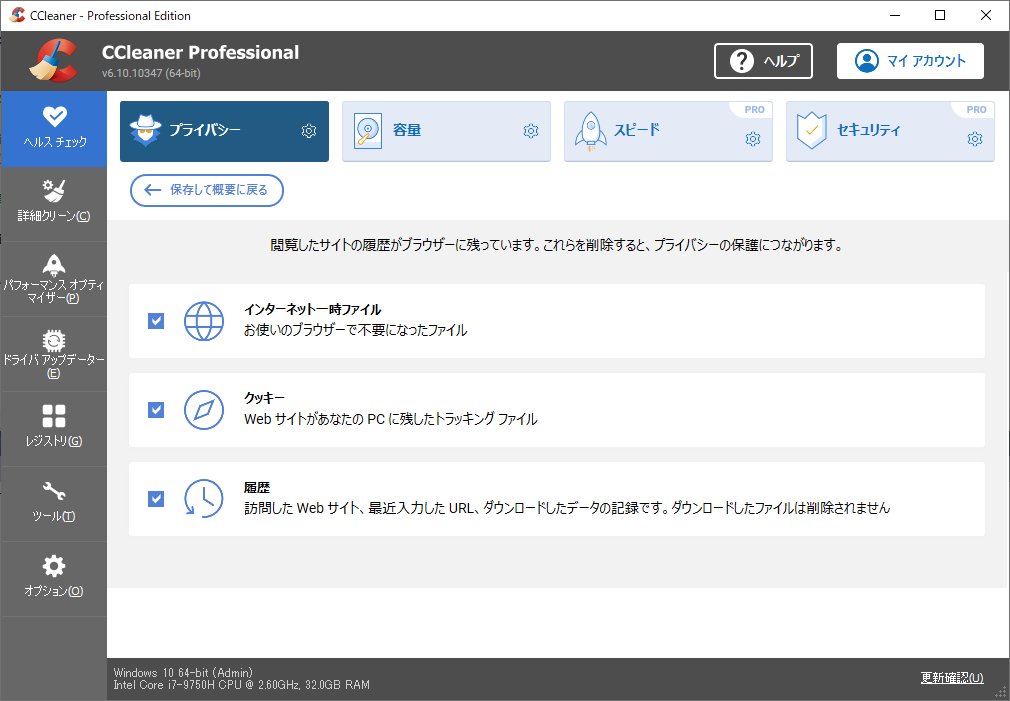Click the 更新確認 link

click(x=952, y=677)
